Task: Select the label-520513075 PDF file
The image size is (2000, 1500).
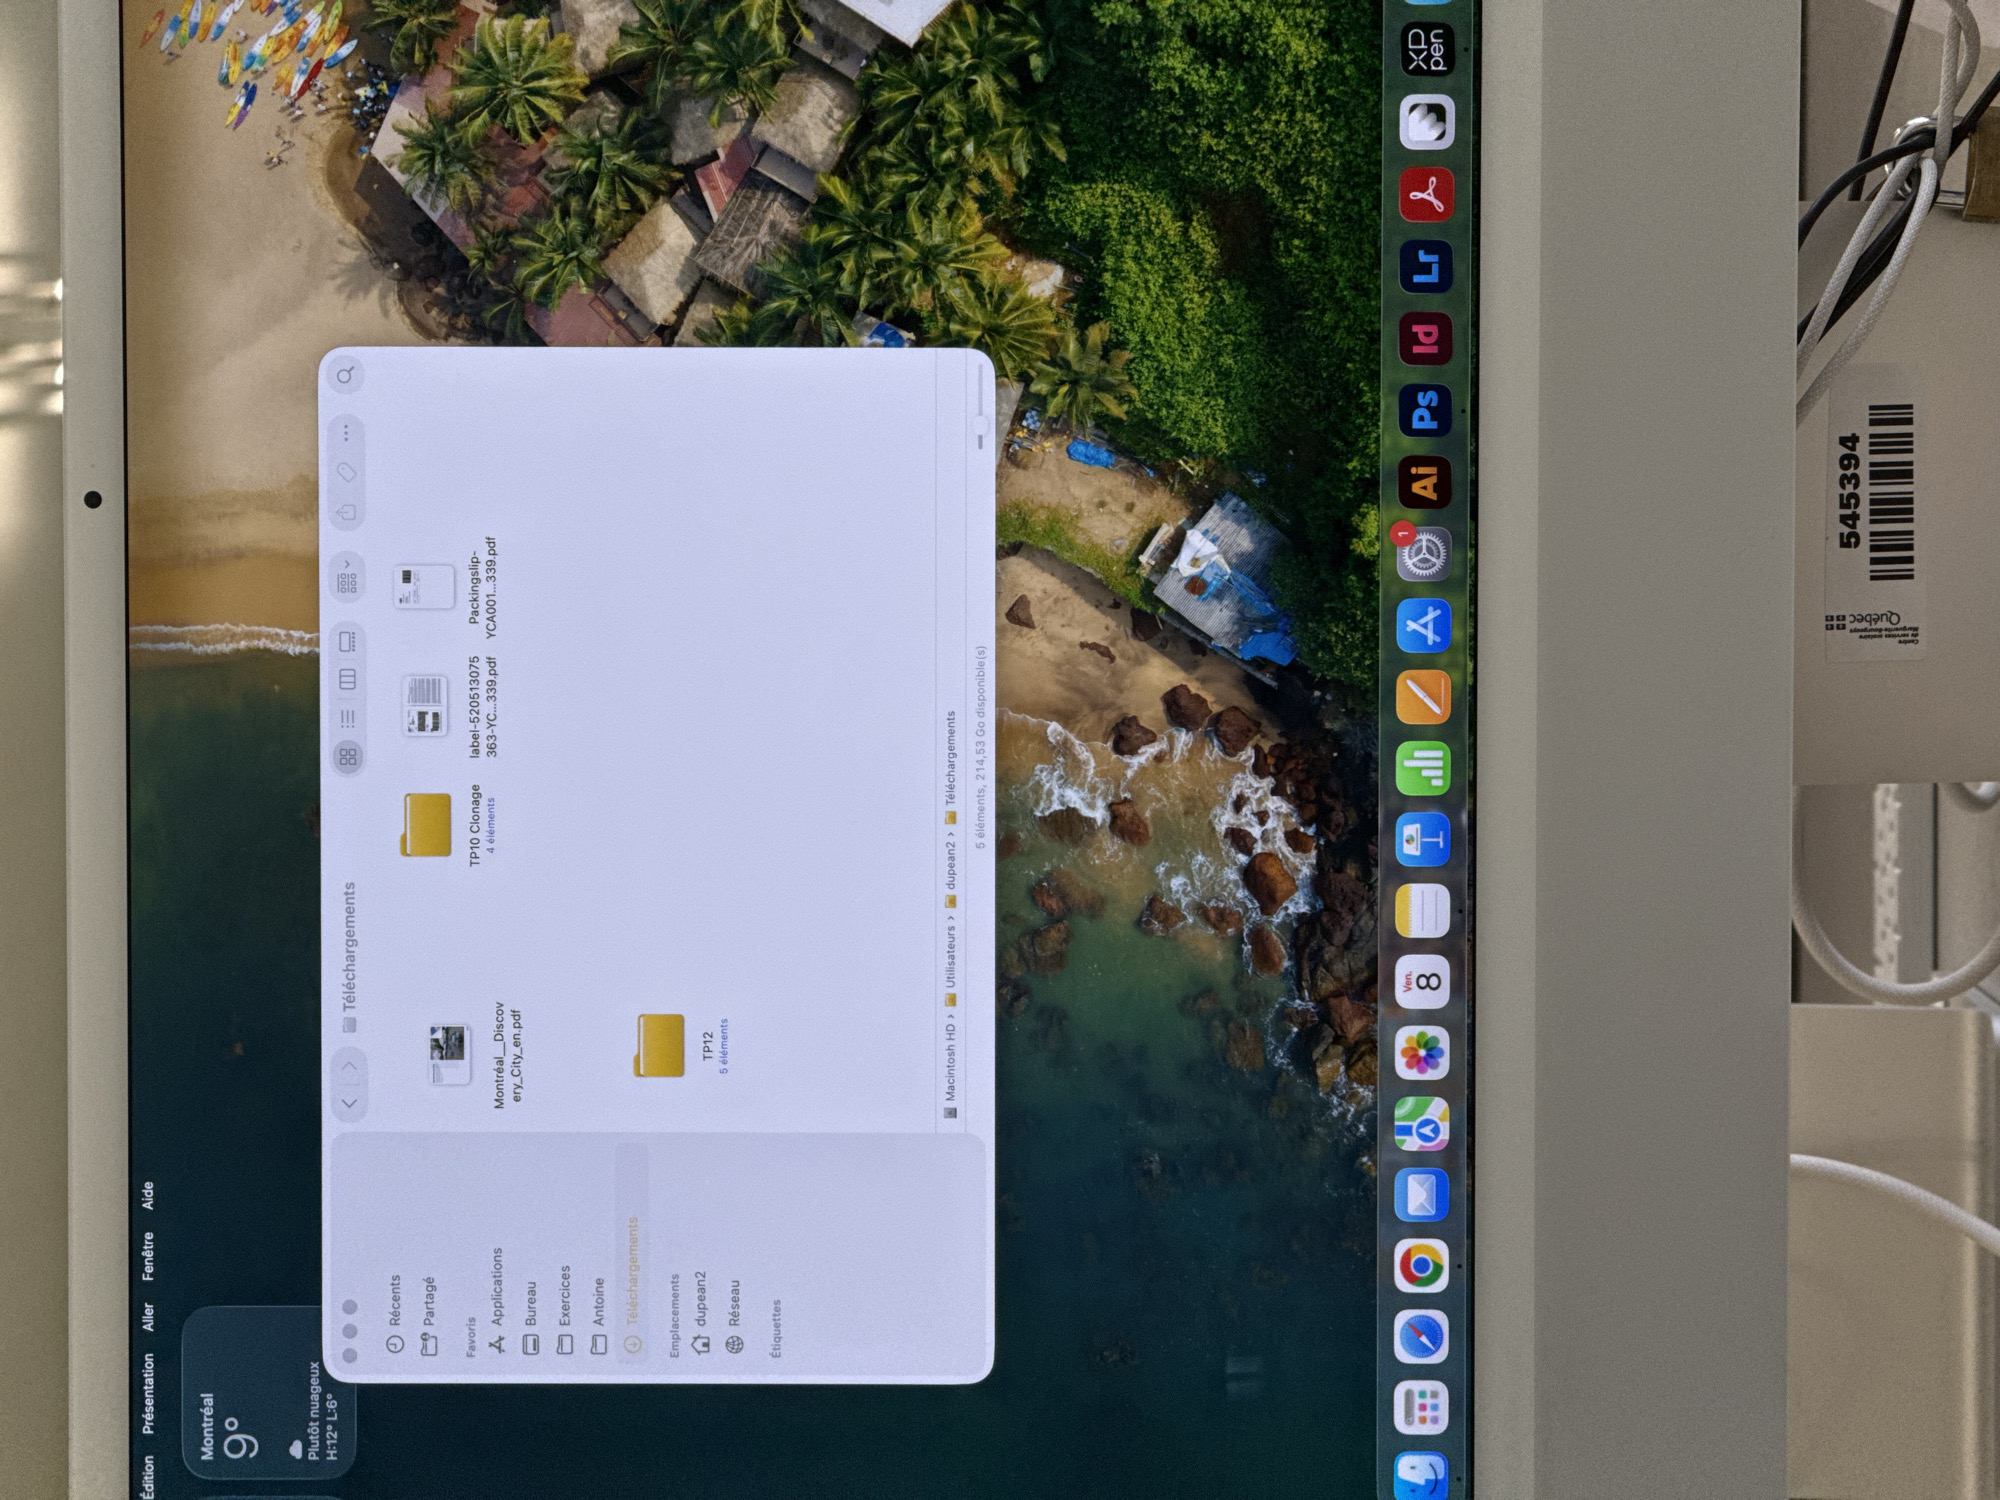Action: coord(425,705)
